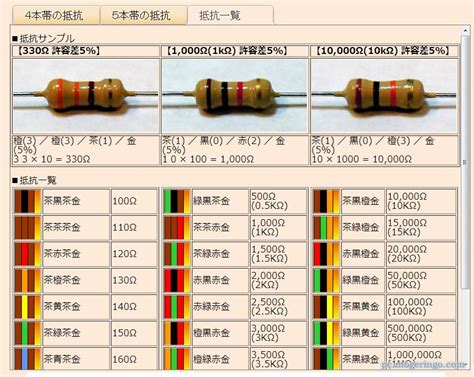
Task: Click the 【330Ω 許容差5%】 header cell
Action: pos(86,51)
